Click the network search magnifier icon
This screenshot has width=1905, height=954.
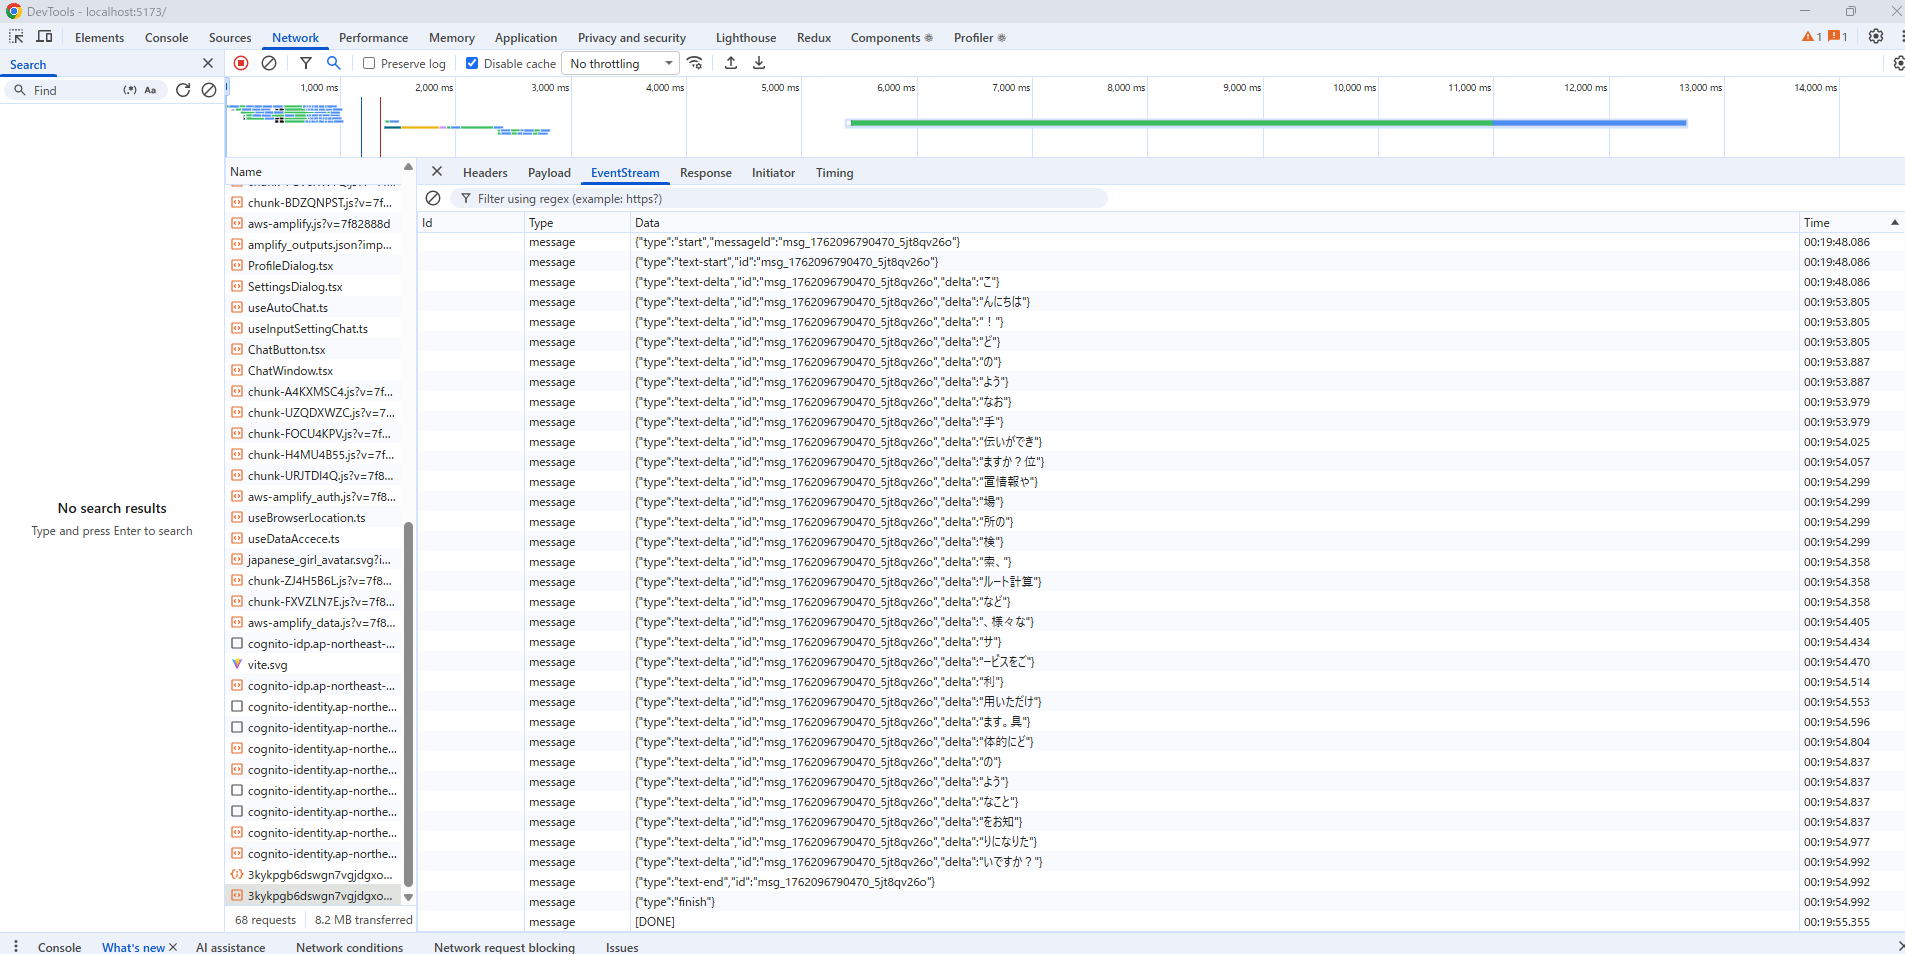(334, 63)
